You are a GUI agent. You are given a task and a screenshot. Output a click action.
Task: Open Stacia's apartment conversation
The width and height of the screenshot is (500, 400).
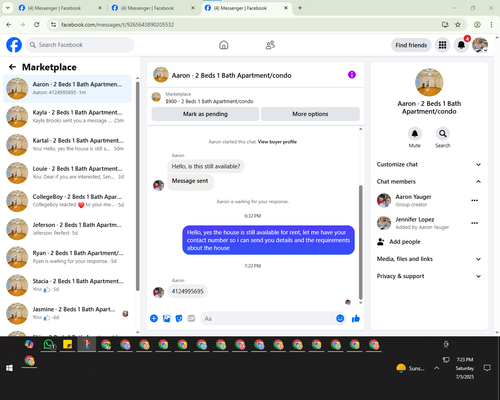pyautogui.click(x=67, y=285)
